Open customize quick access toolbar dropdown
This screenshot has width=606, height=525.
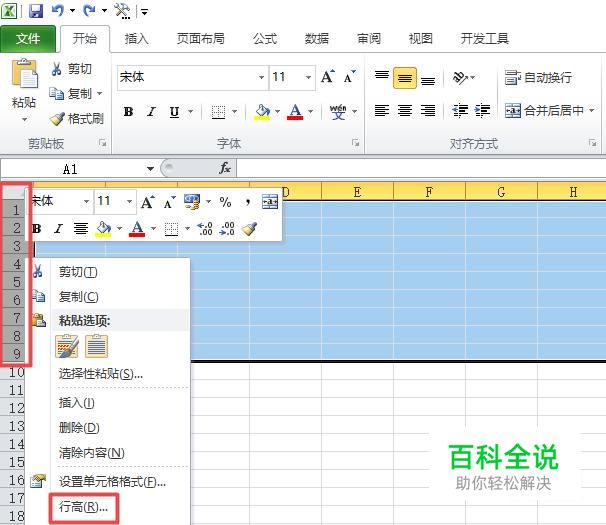144,12
